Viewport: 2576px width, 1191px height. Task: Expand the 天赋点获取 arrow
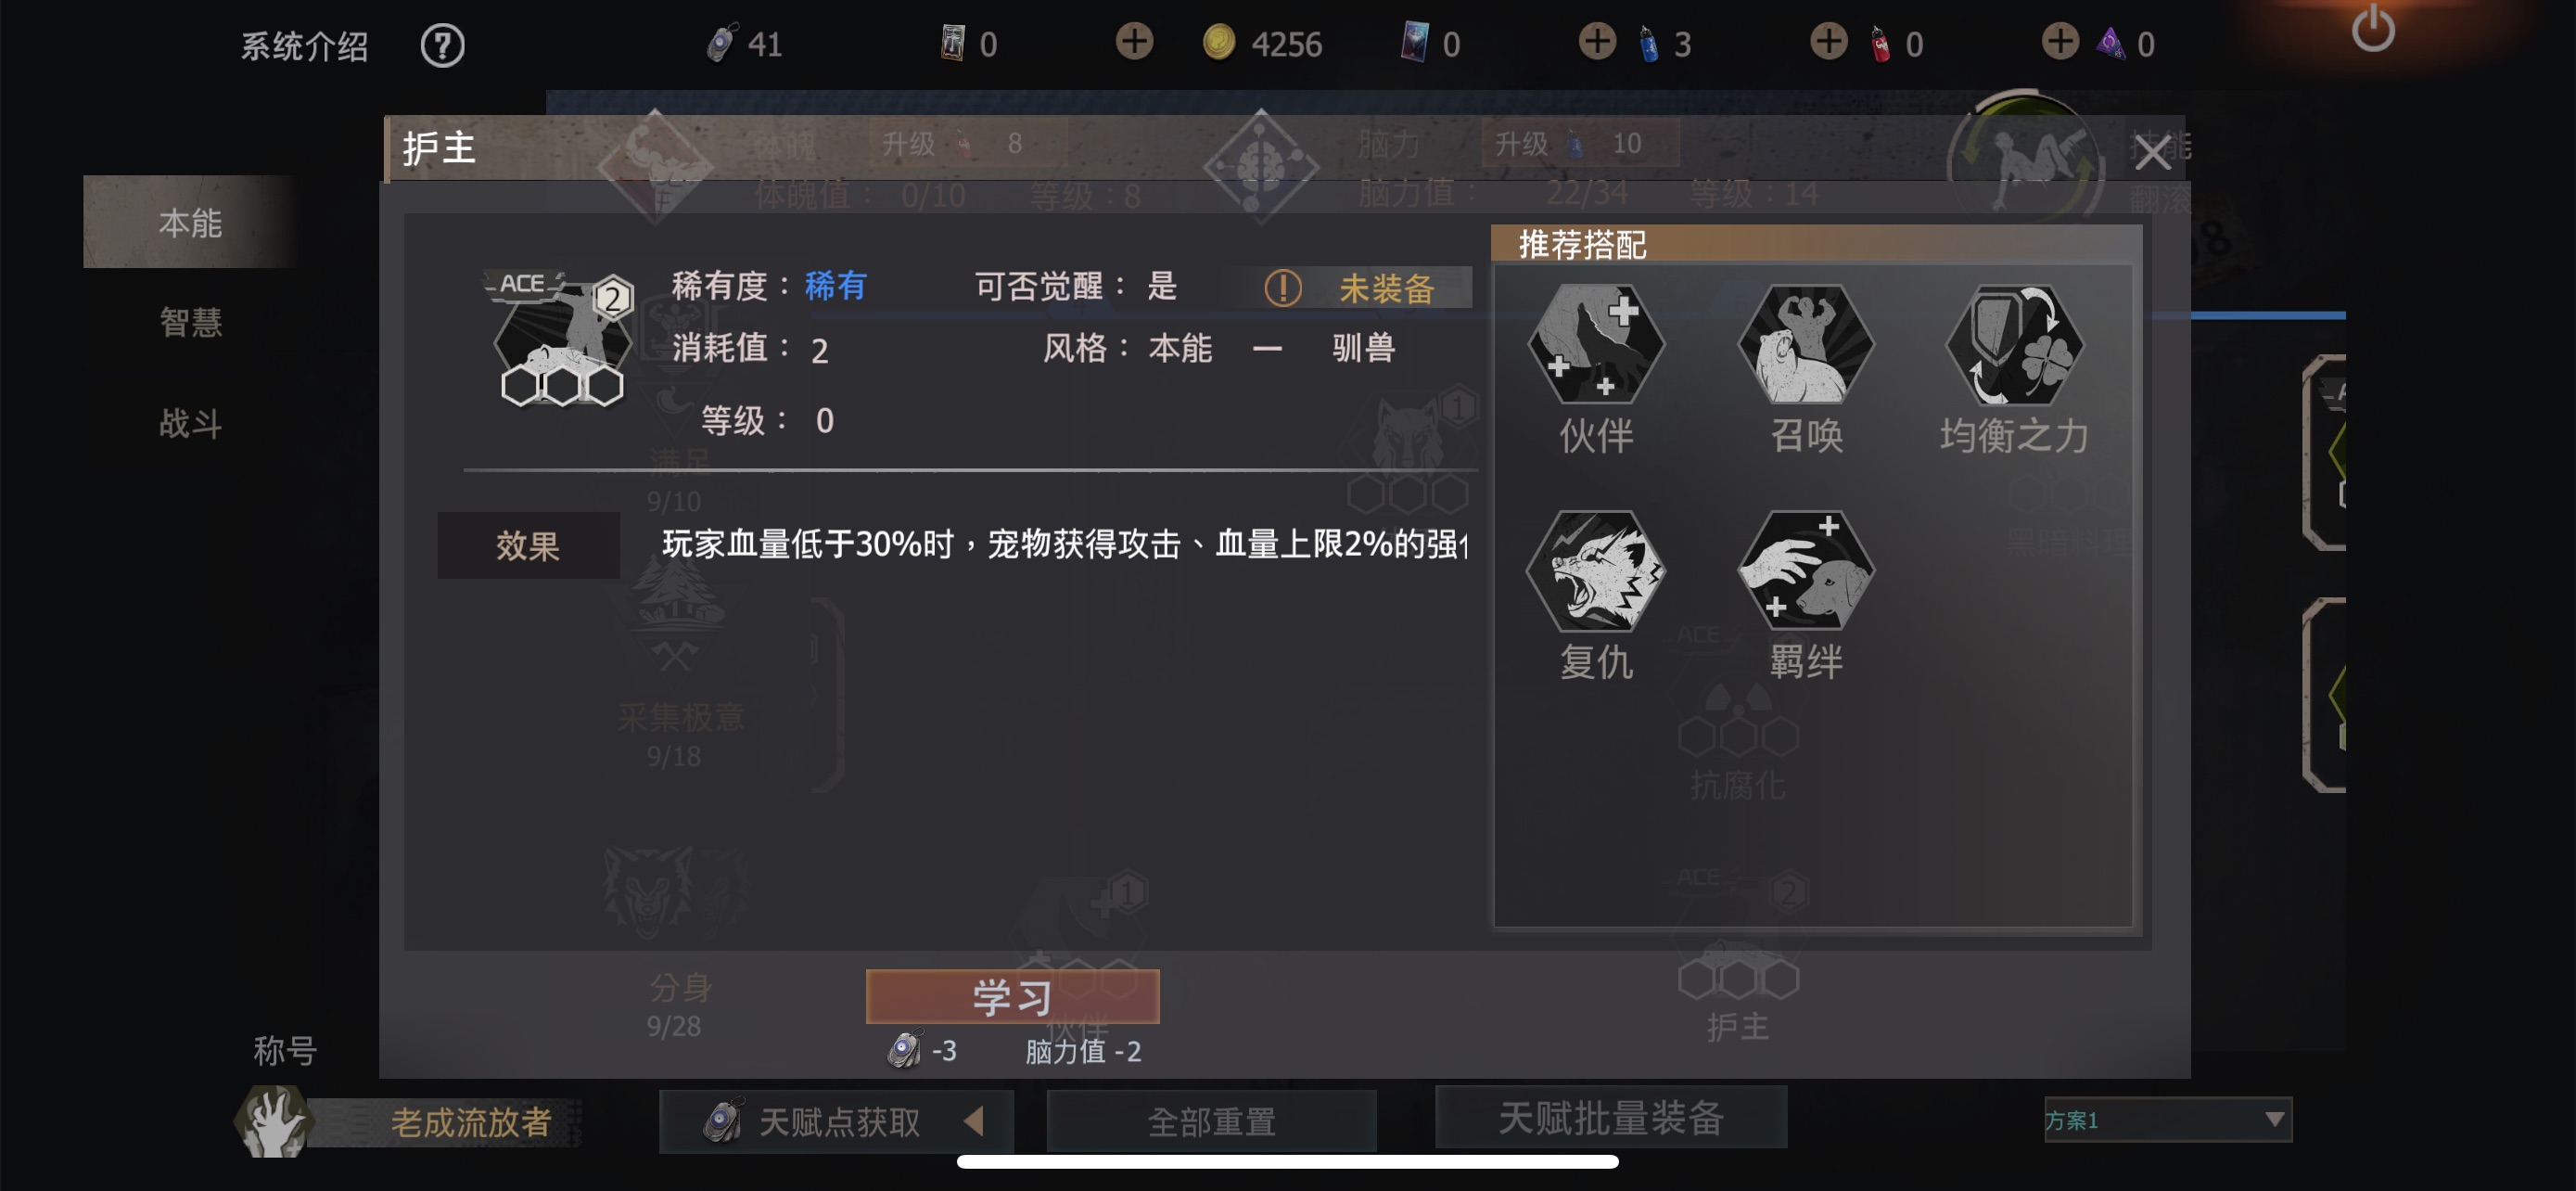click(x=974, y=1120)
